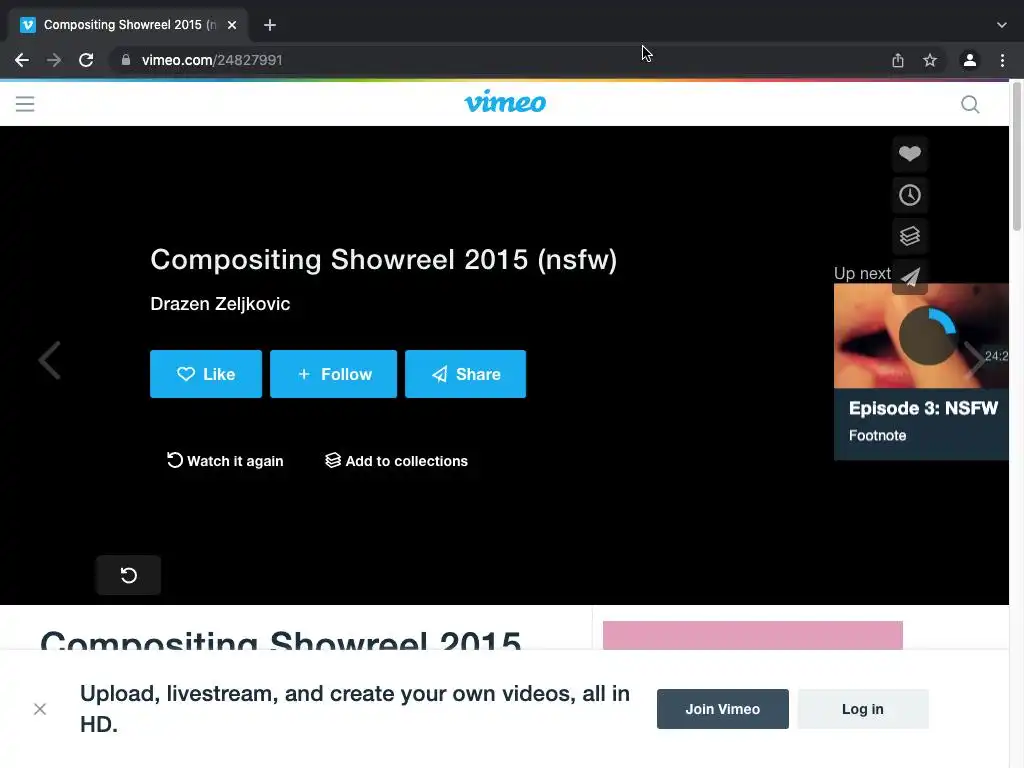Share video using paper plane icon in sidebar
Screen dimensions: 1024x768
[x=910, y=277]
